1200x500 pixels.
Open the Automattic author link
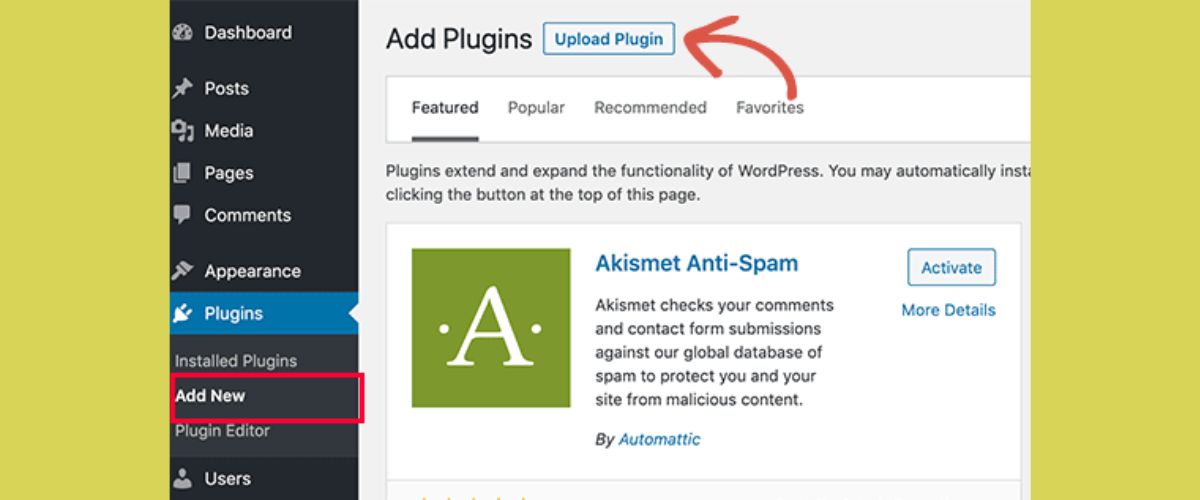coord(659,439)
